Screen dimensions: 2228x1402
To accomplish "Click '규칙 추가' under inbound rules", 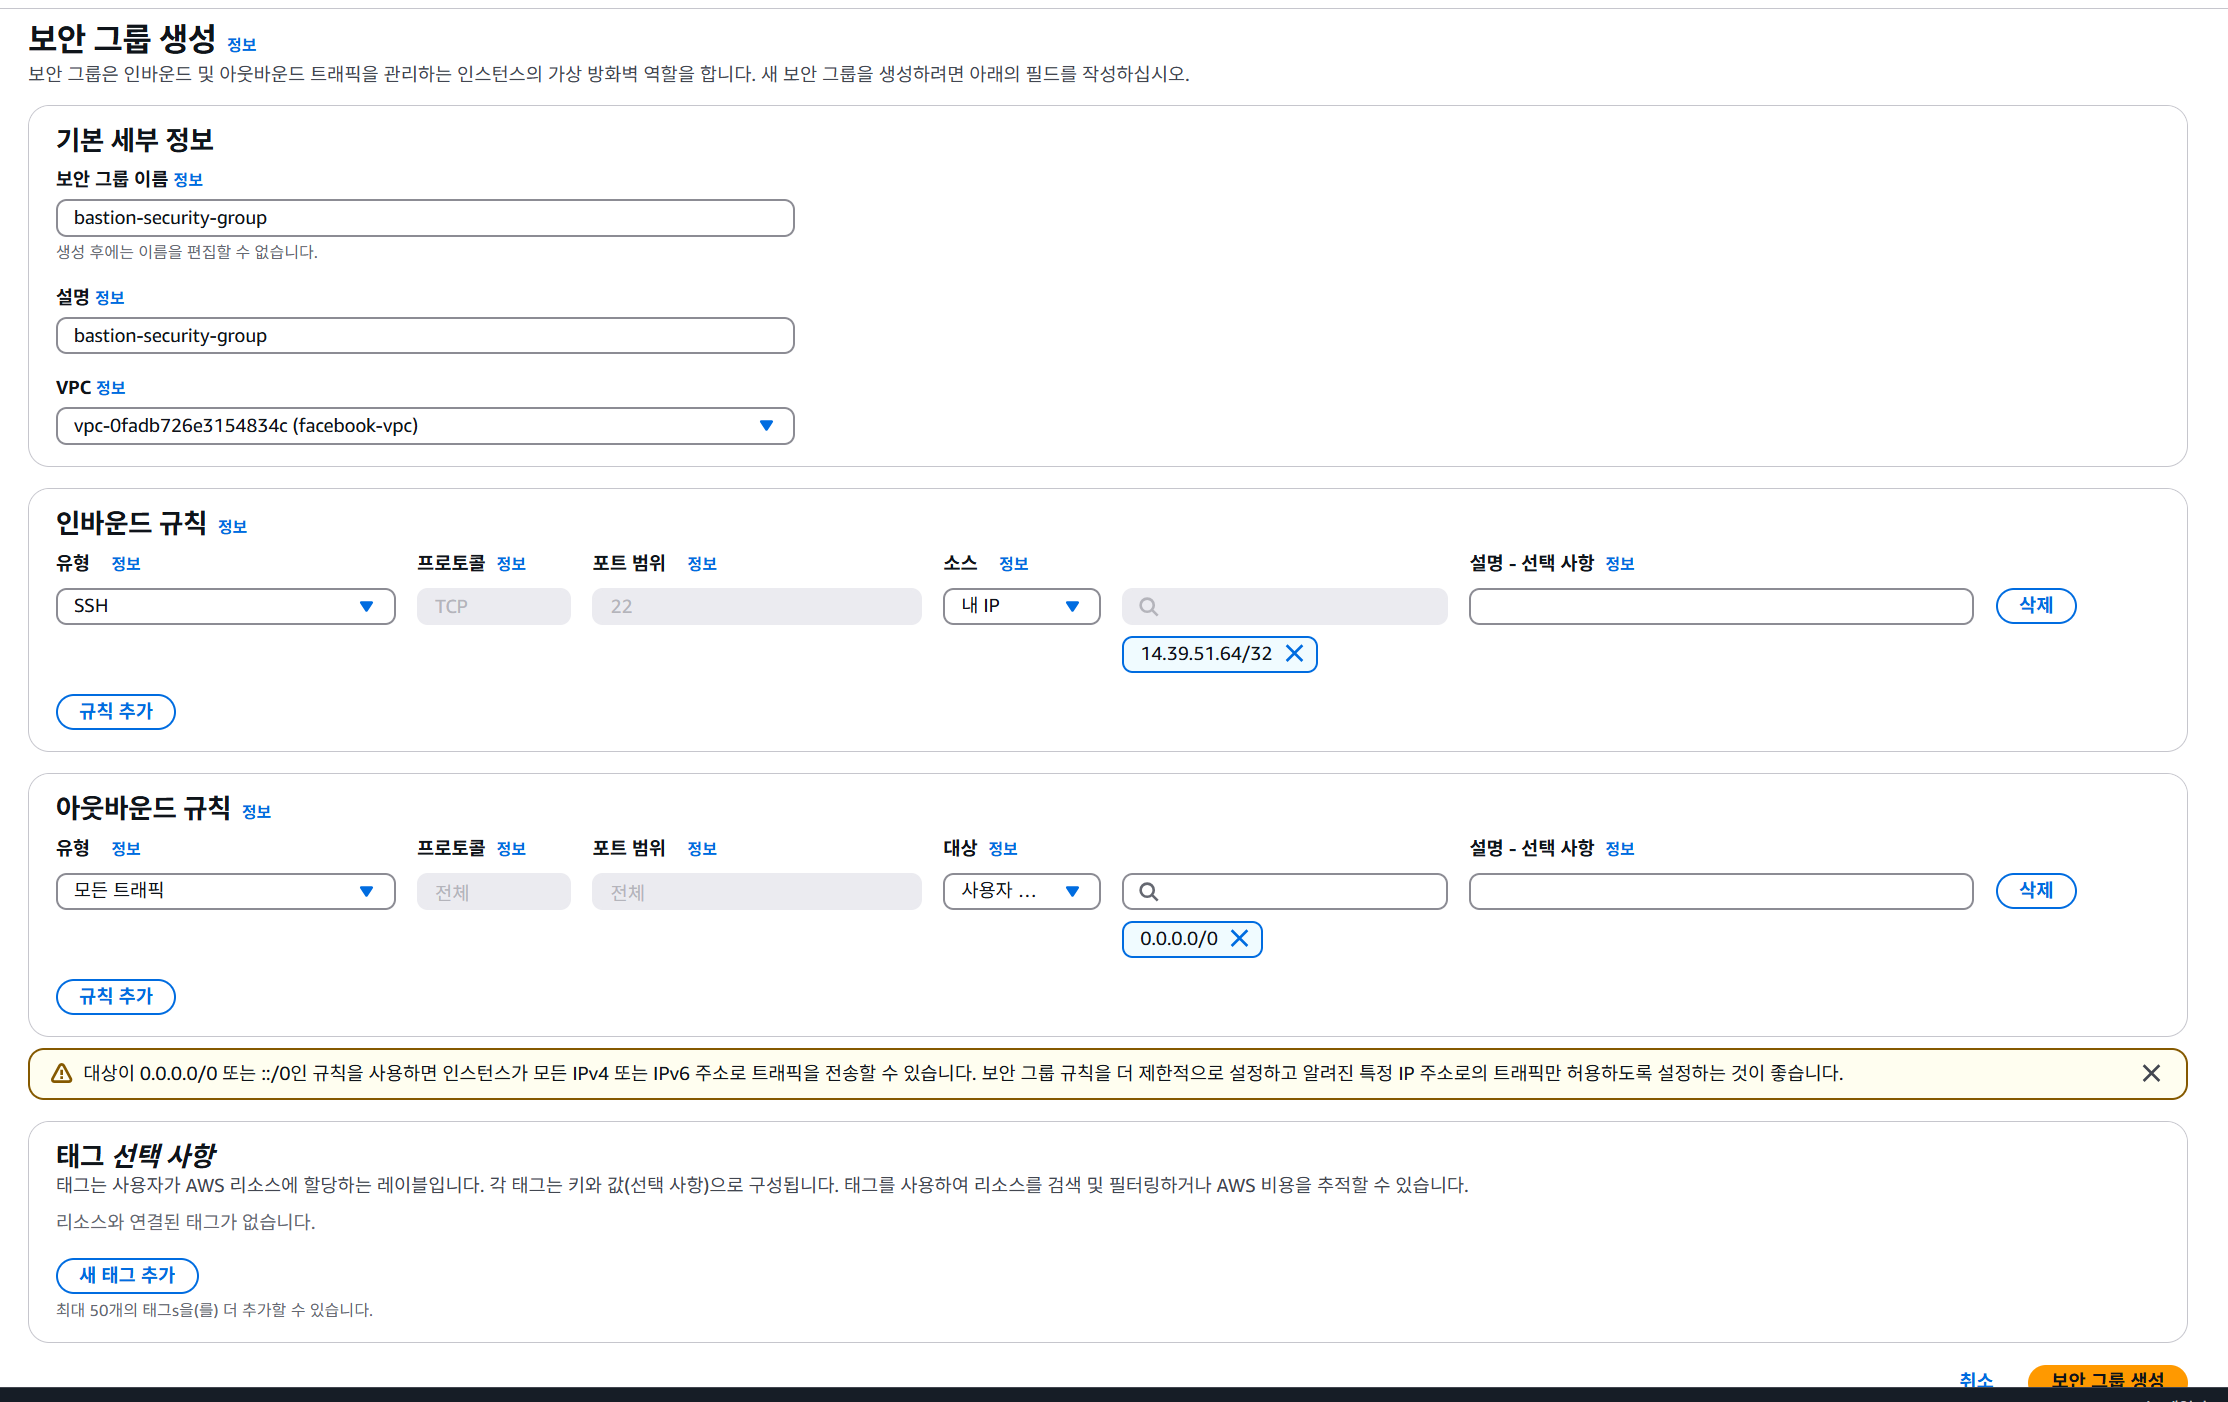I will (116, 712).
